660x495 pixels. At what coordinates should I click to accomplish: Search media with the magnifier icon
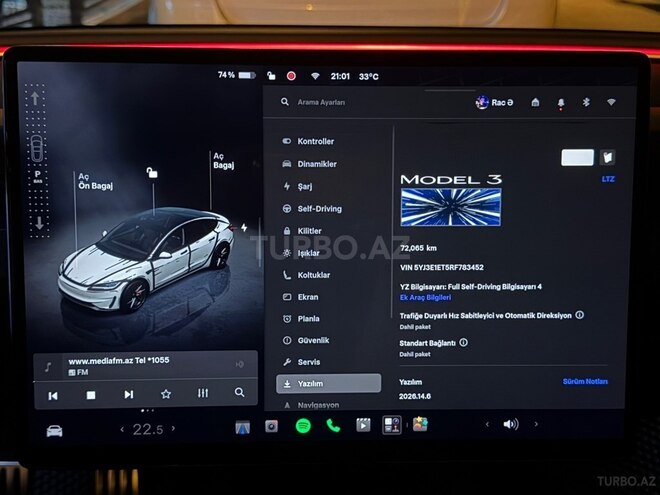[x=240, y=392]
